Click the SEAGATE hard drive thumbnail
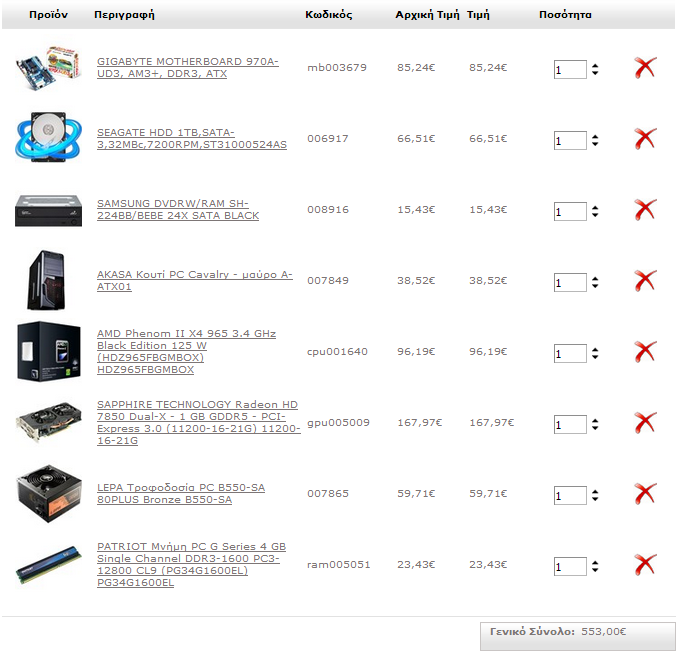 coord(49,138)
